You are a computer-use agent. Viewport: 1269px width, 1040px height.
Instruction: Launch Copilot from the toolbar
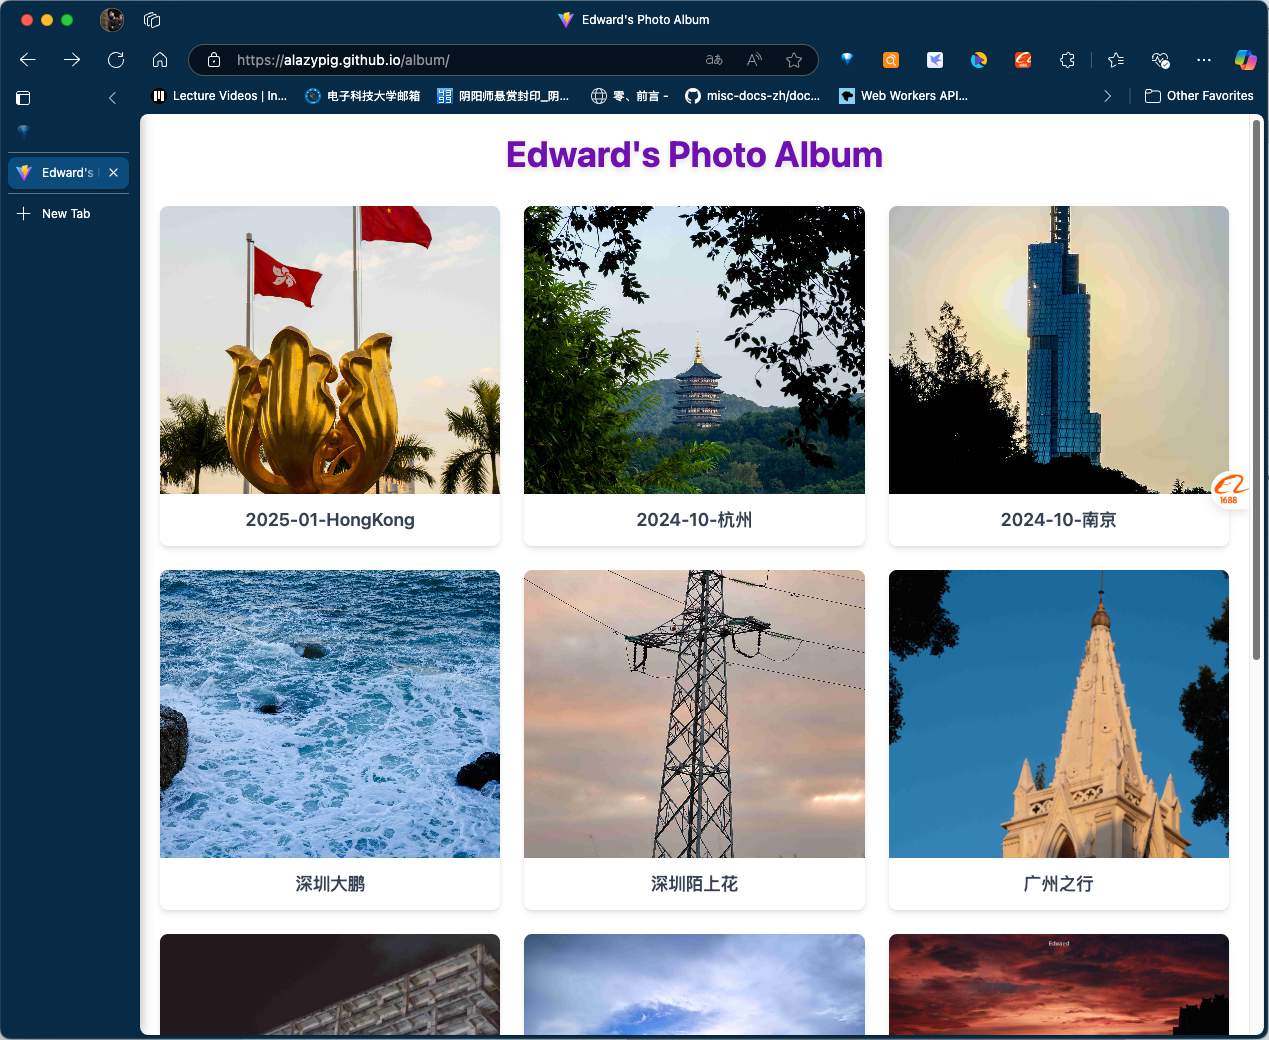1245,60
